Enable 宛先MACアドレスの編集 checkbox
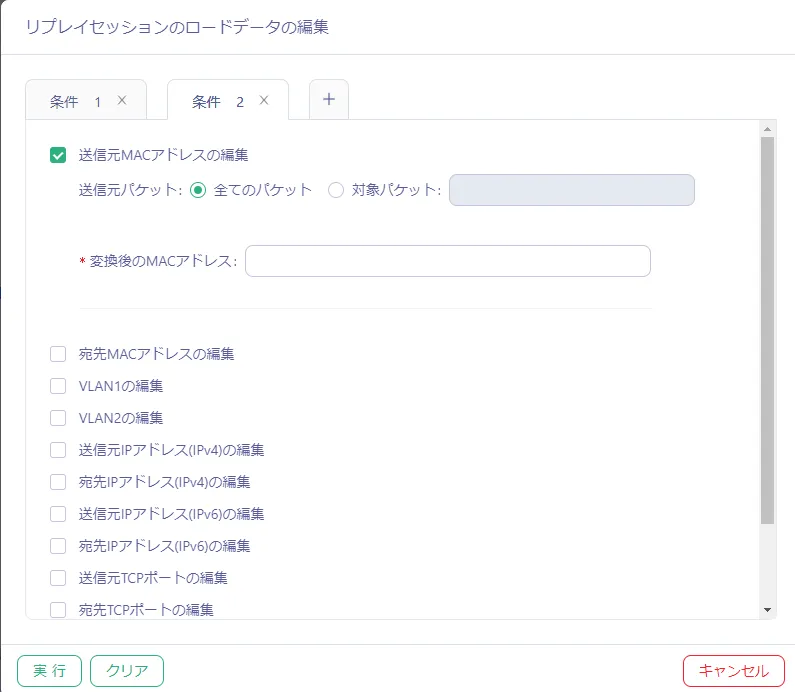Screen dimensions: 795x692 pyautogui.click(x=58, y=354)
